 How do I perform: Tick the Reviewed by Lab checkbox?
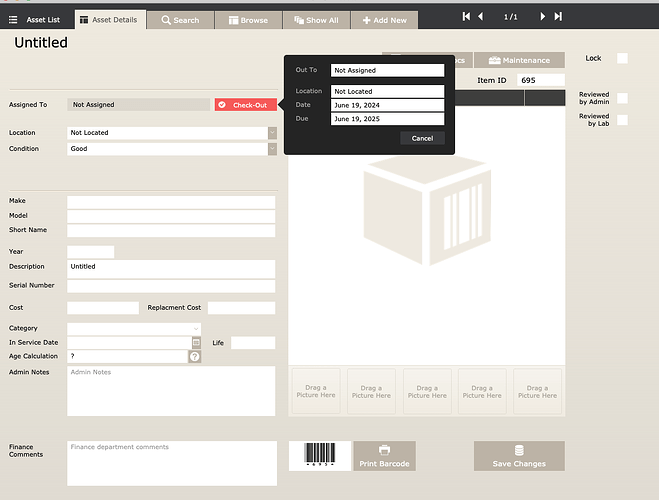coord(622,120)
